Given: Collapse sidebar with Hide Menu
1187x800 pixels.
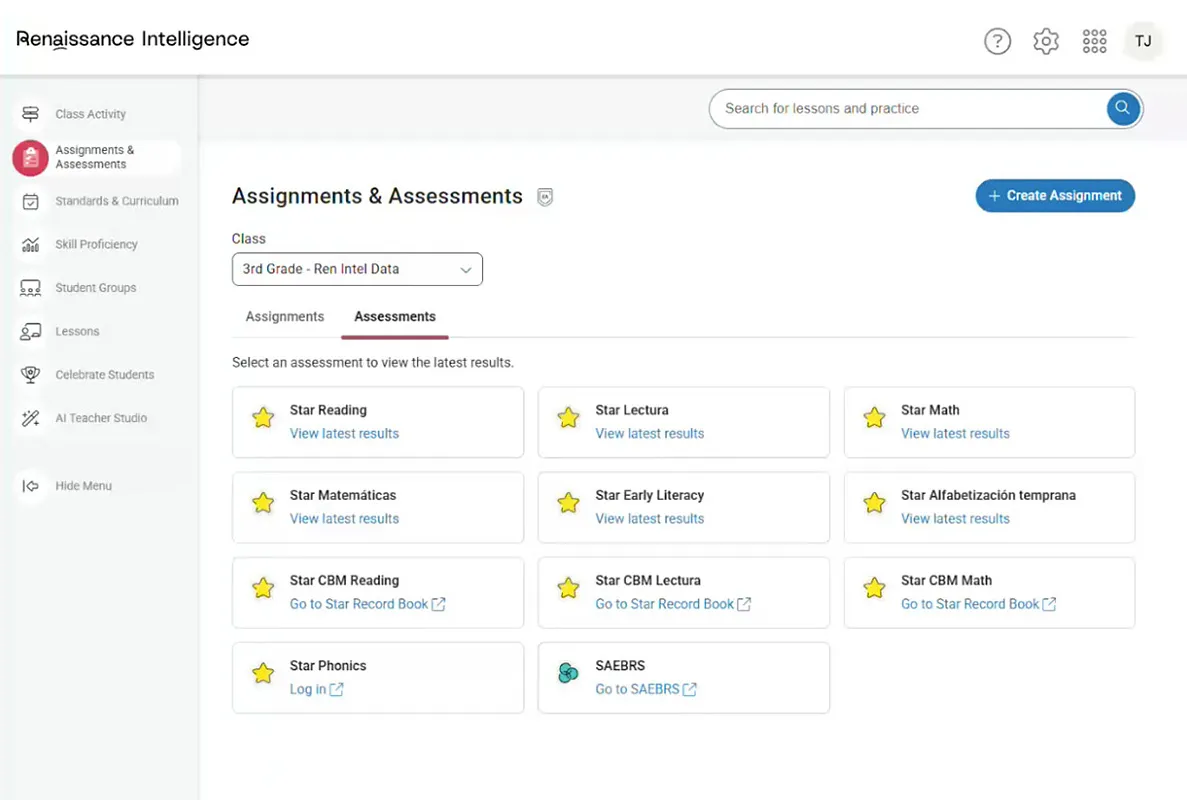Looking at the screenshot, I should click(83, 486).
